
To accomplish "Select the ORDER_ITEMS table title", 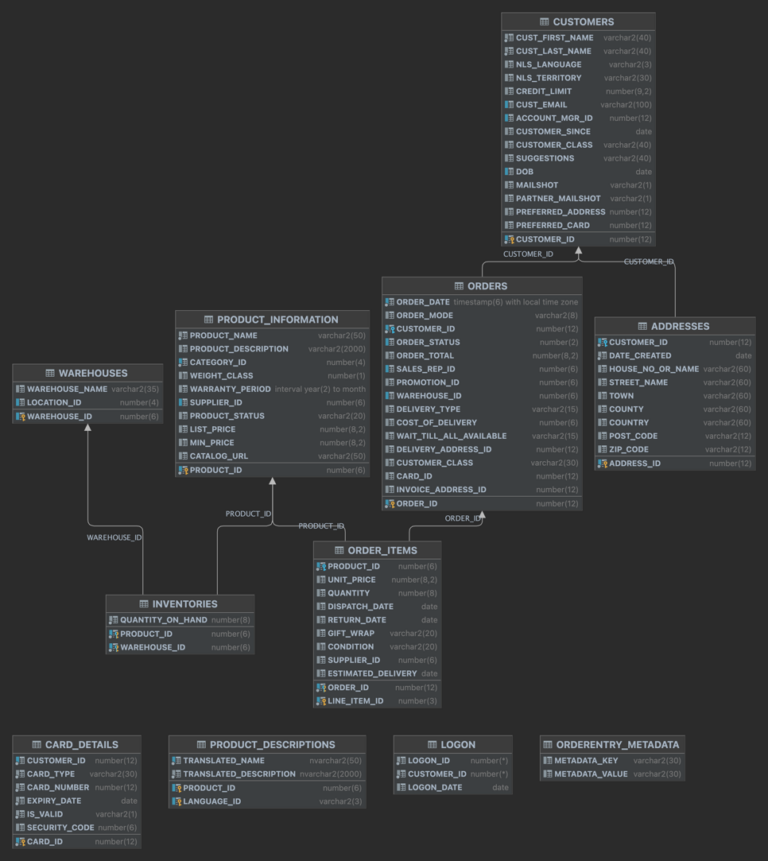I will click(382, 551).
